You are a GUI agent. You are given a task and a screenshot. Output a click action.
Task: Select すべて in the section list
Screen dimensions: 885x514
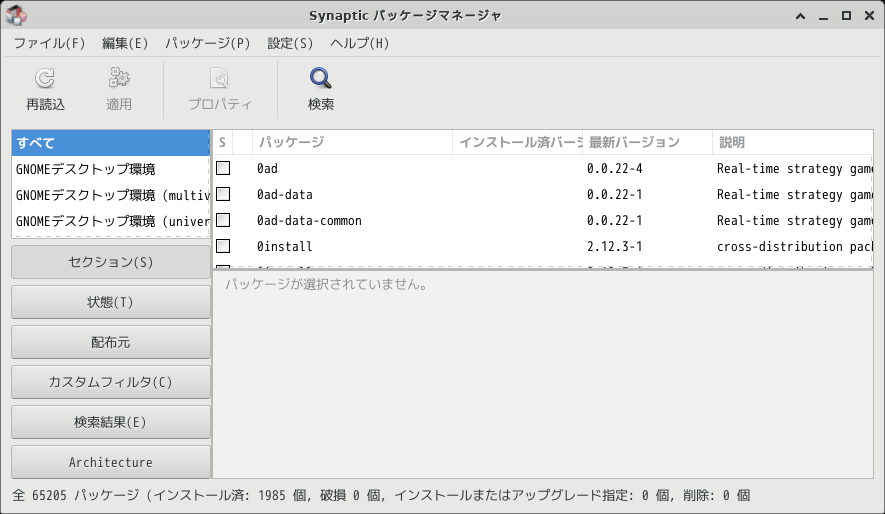(x=111, y=143)
